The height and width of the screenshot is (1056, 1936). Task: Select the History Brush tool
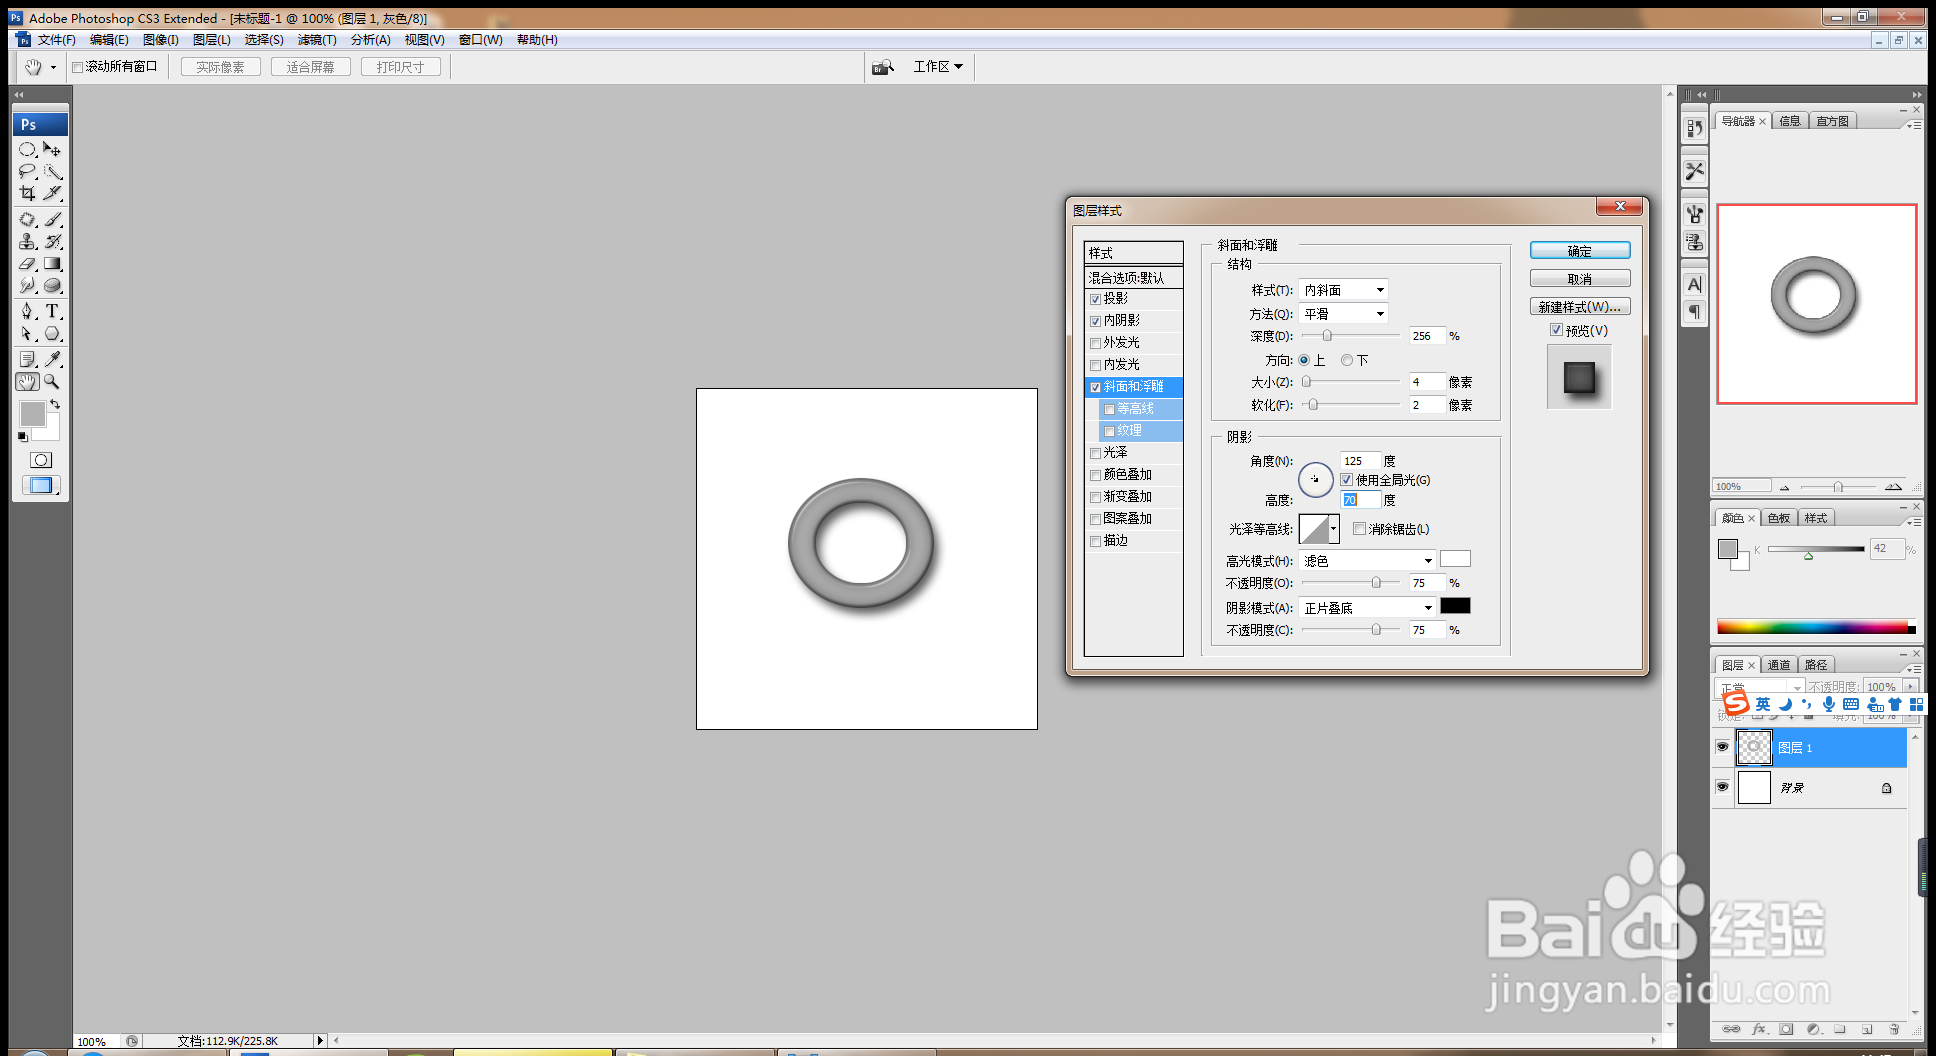coord(53,241)
